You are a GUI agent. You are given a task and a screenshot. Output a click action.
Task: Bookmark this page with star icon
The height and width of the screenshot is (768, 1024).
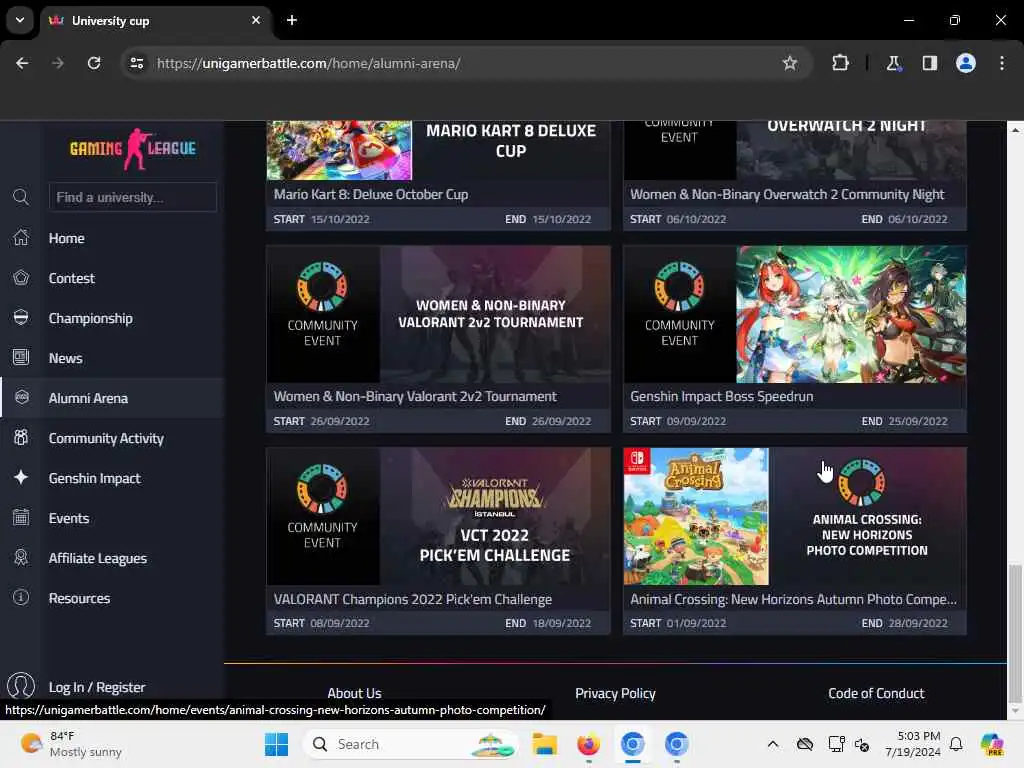pos(790,63)
